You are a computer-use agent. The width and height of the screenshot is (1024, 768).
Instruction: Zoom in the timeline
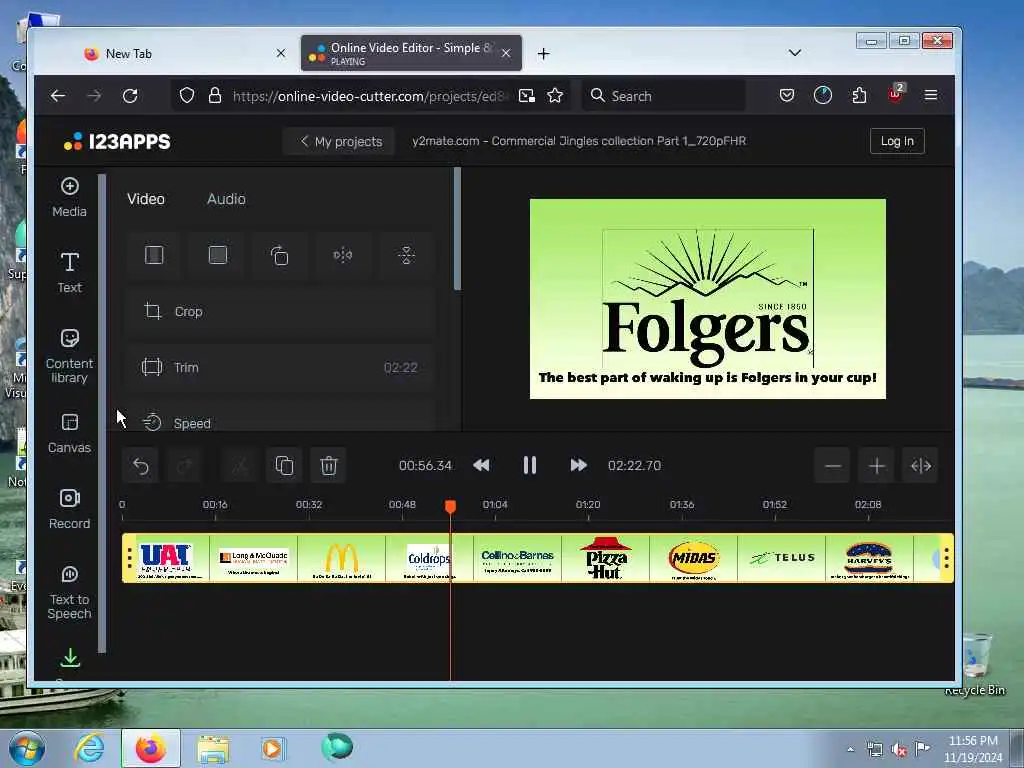click(877, 466)
